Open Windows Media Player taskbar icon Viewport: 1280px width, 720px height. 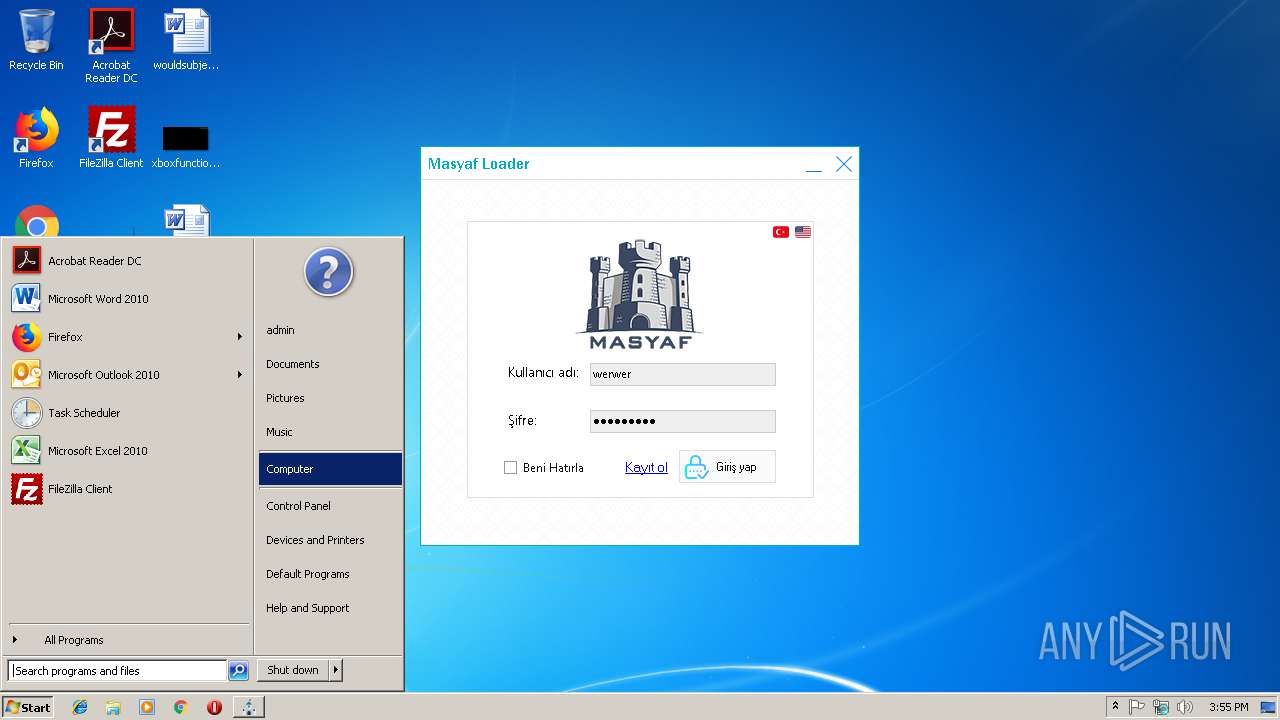[x=147, y=707]
